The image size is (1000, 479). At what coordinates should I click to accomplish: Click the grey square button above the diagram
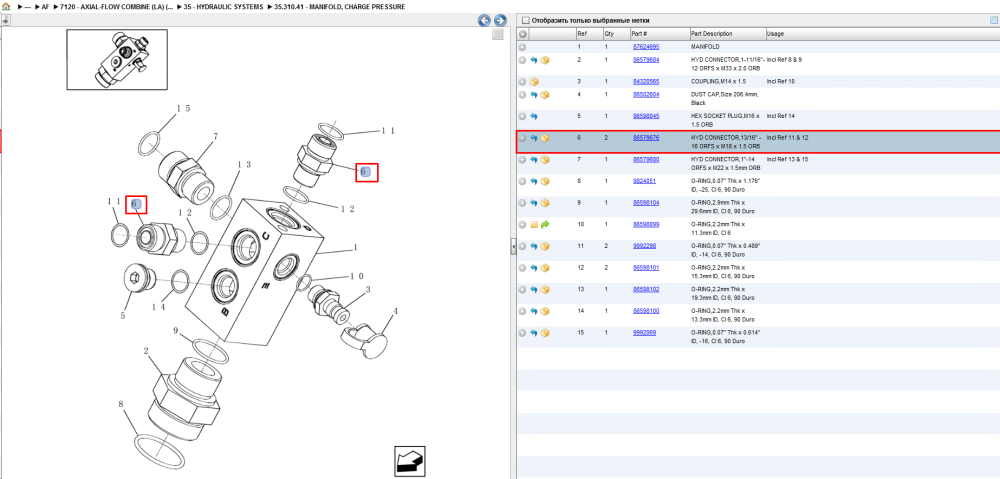[498, 34]
